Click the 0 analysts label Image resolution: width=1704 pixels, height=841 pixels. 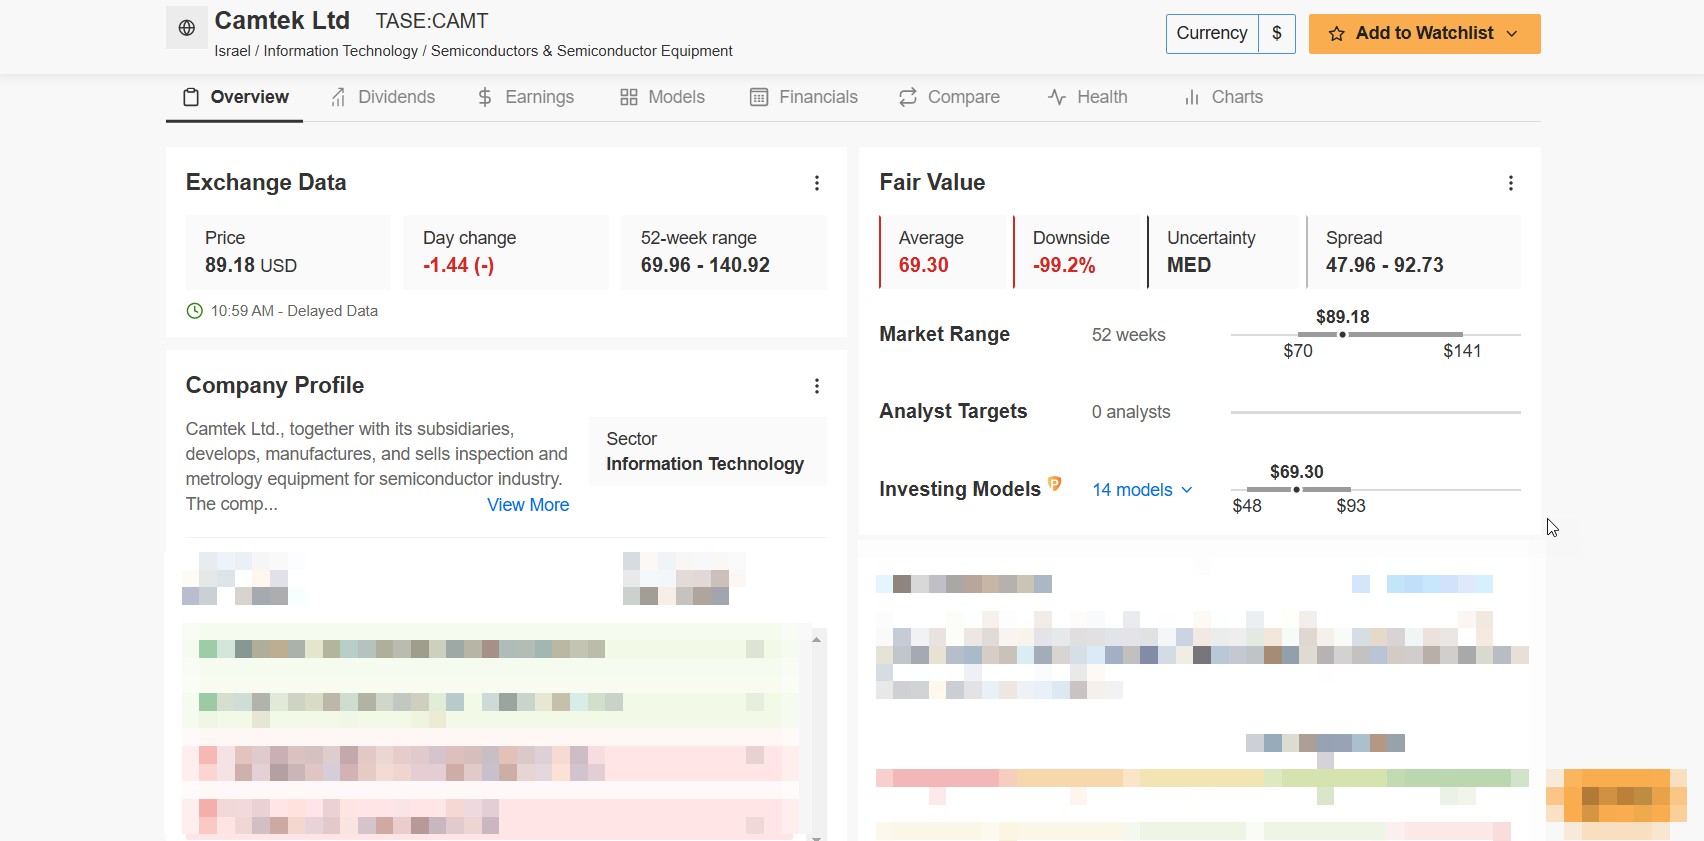click(1131, 412)
